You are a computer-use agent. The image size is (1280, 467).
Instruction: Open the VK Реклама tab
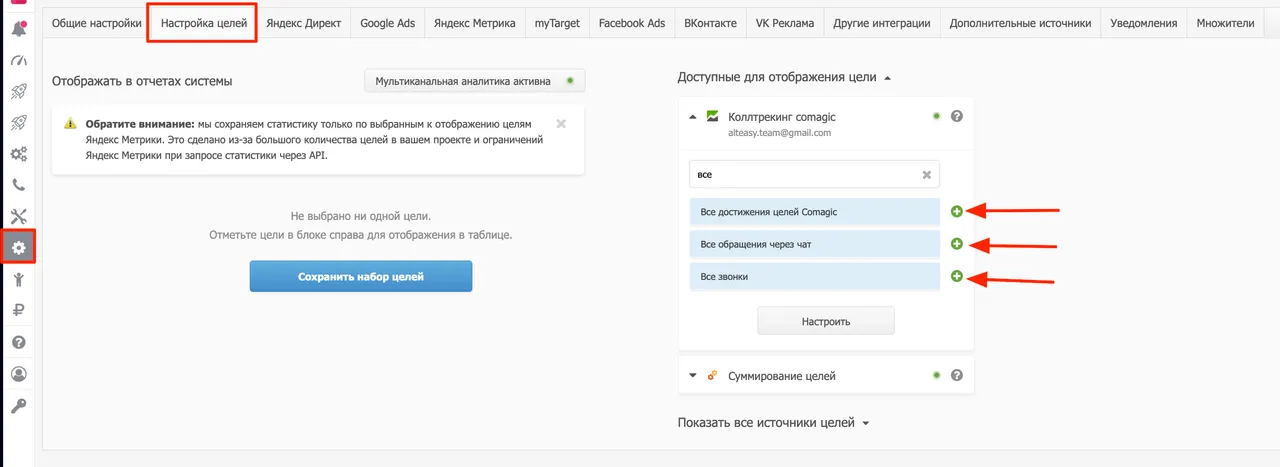(x=785, y=23)
